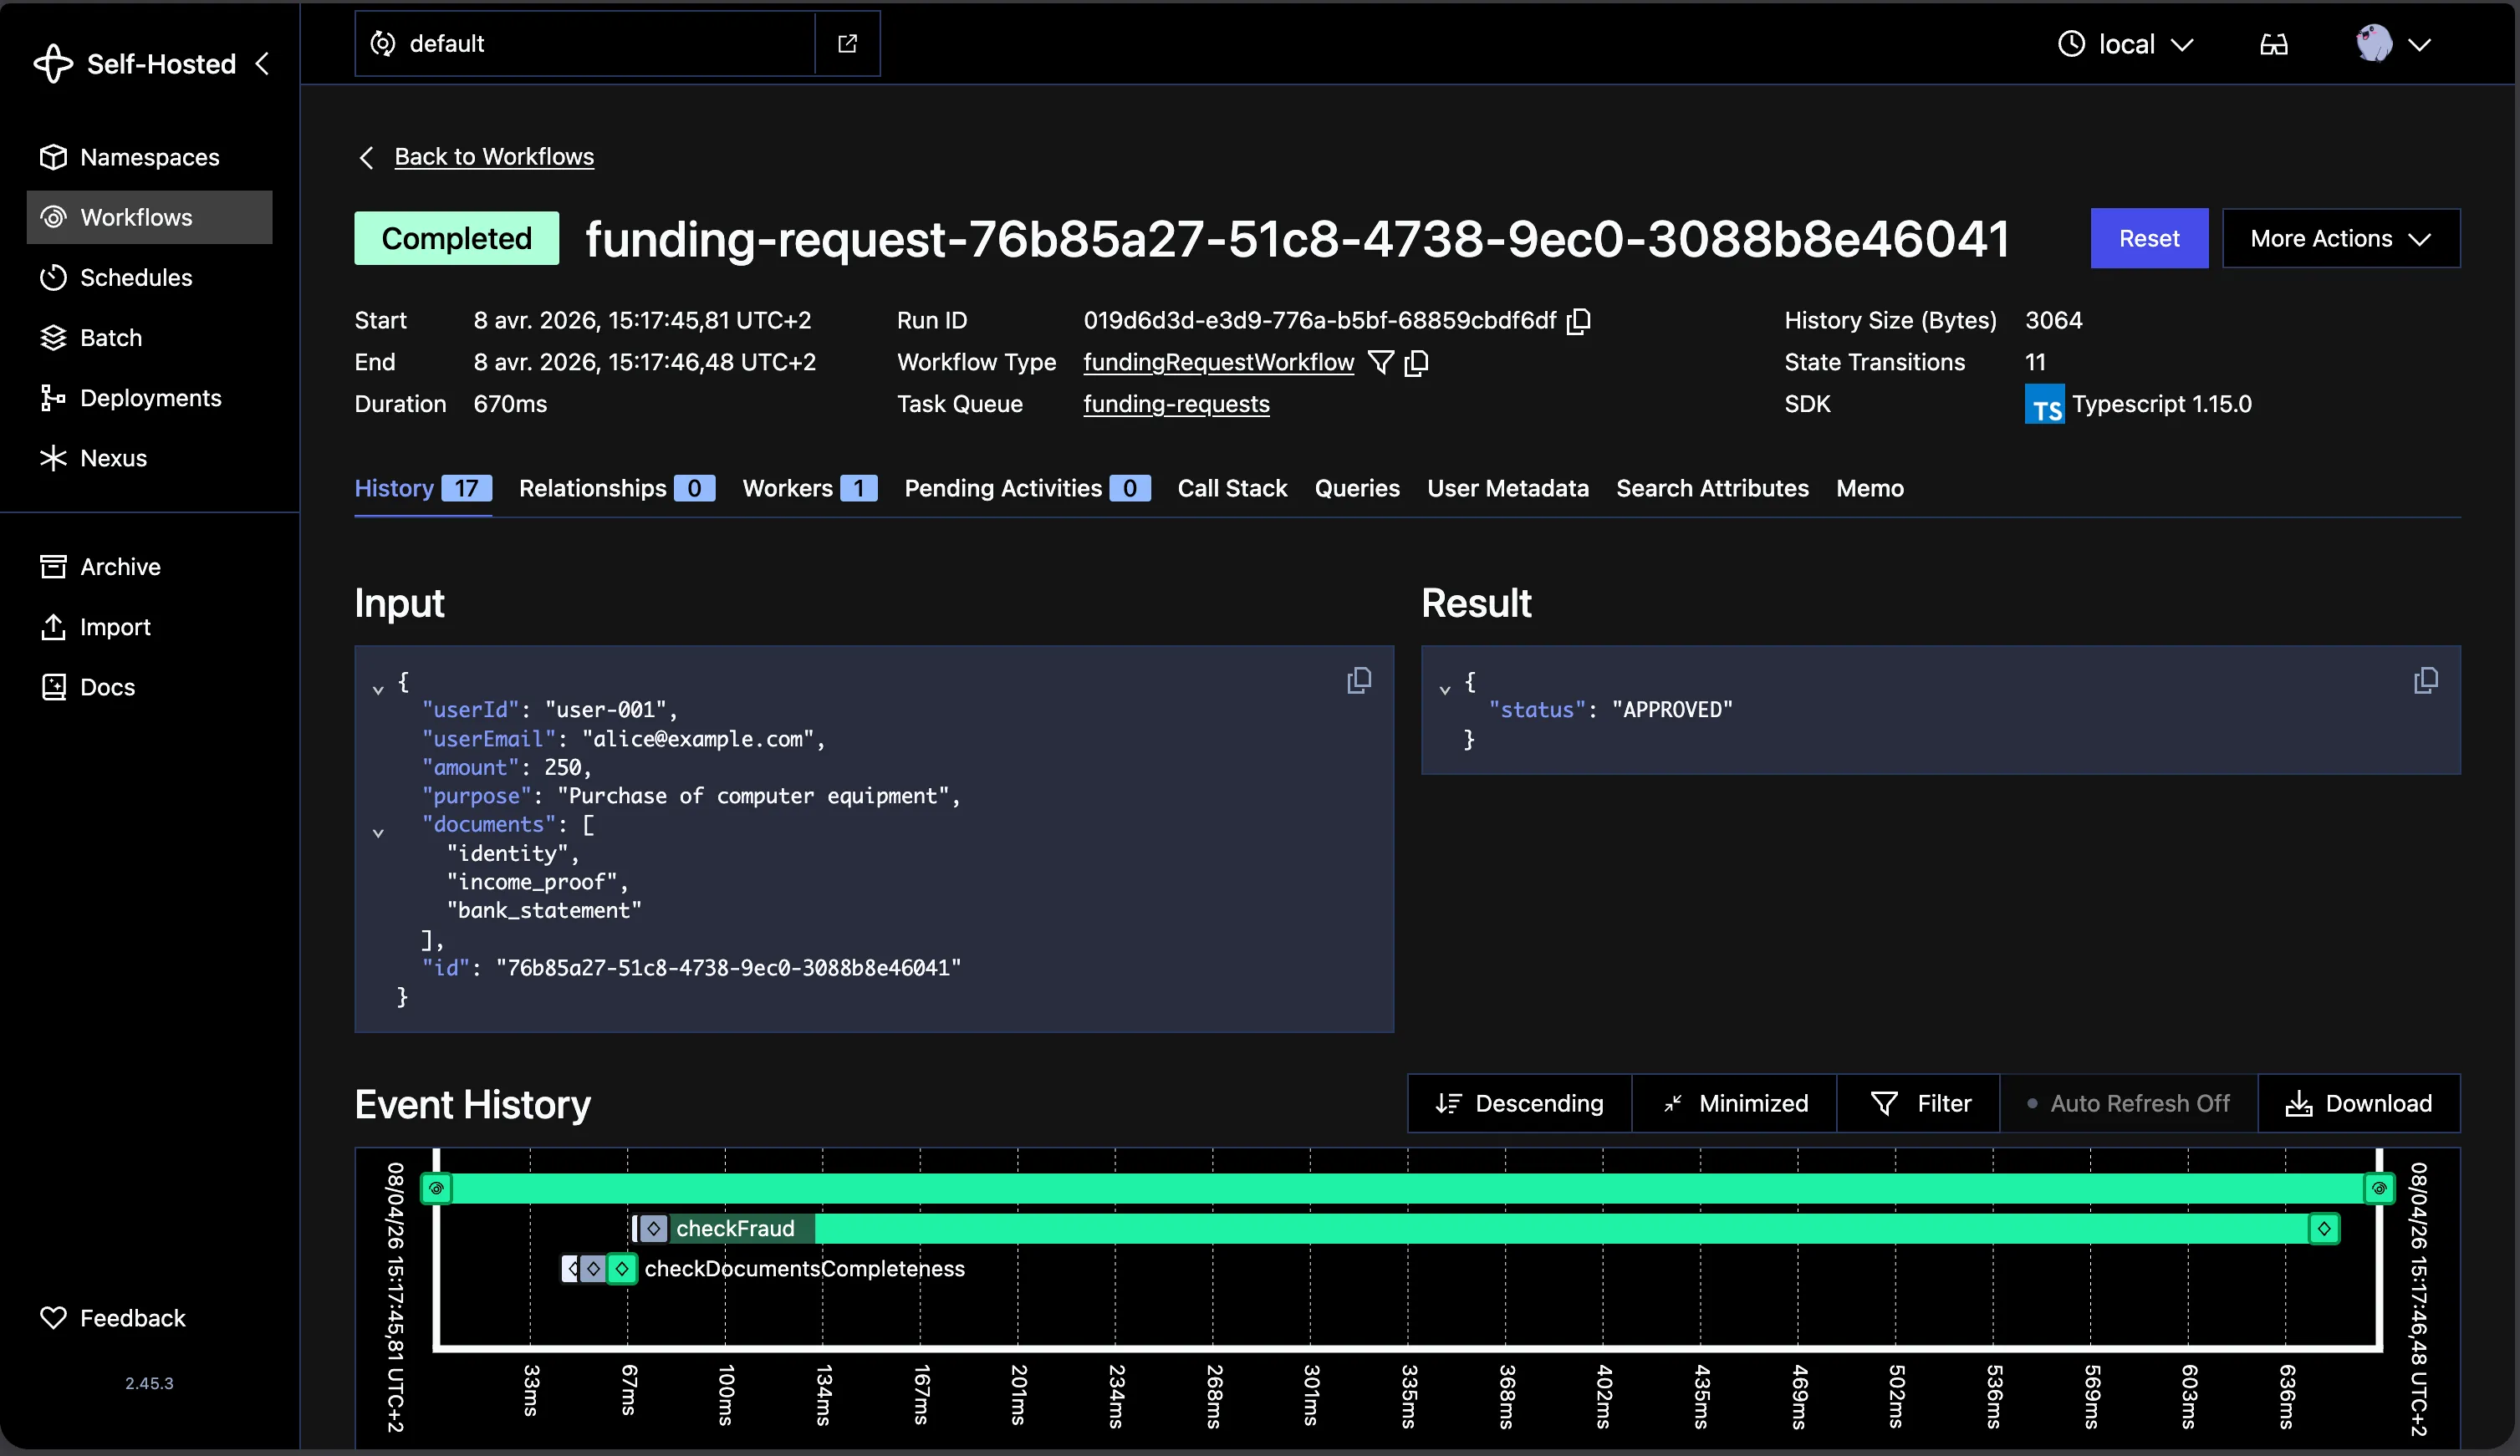Open the Call Stack tab
2520x1456 pixels.
[x=1232, y=488]
